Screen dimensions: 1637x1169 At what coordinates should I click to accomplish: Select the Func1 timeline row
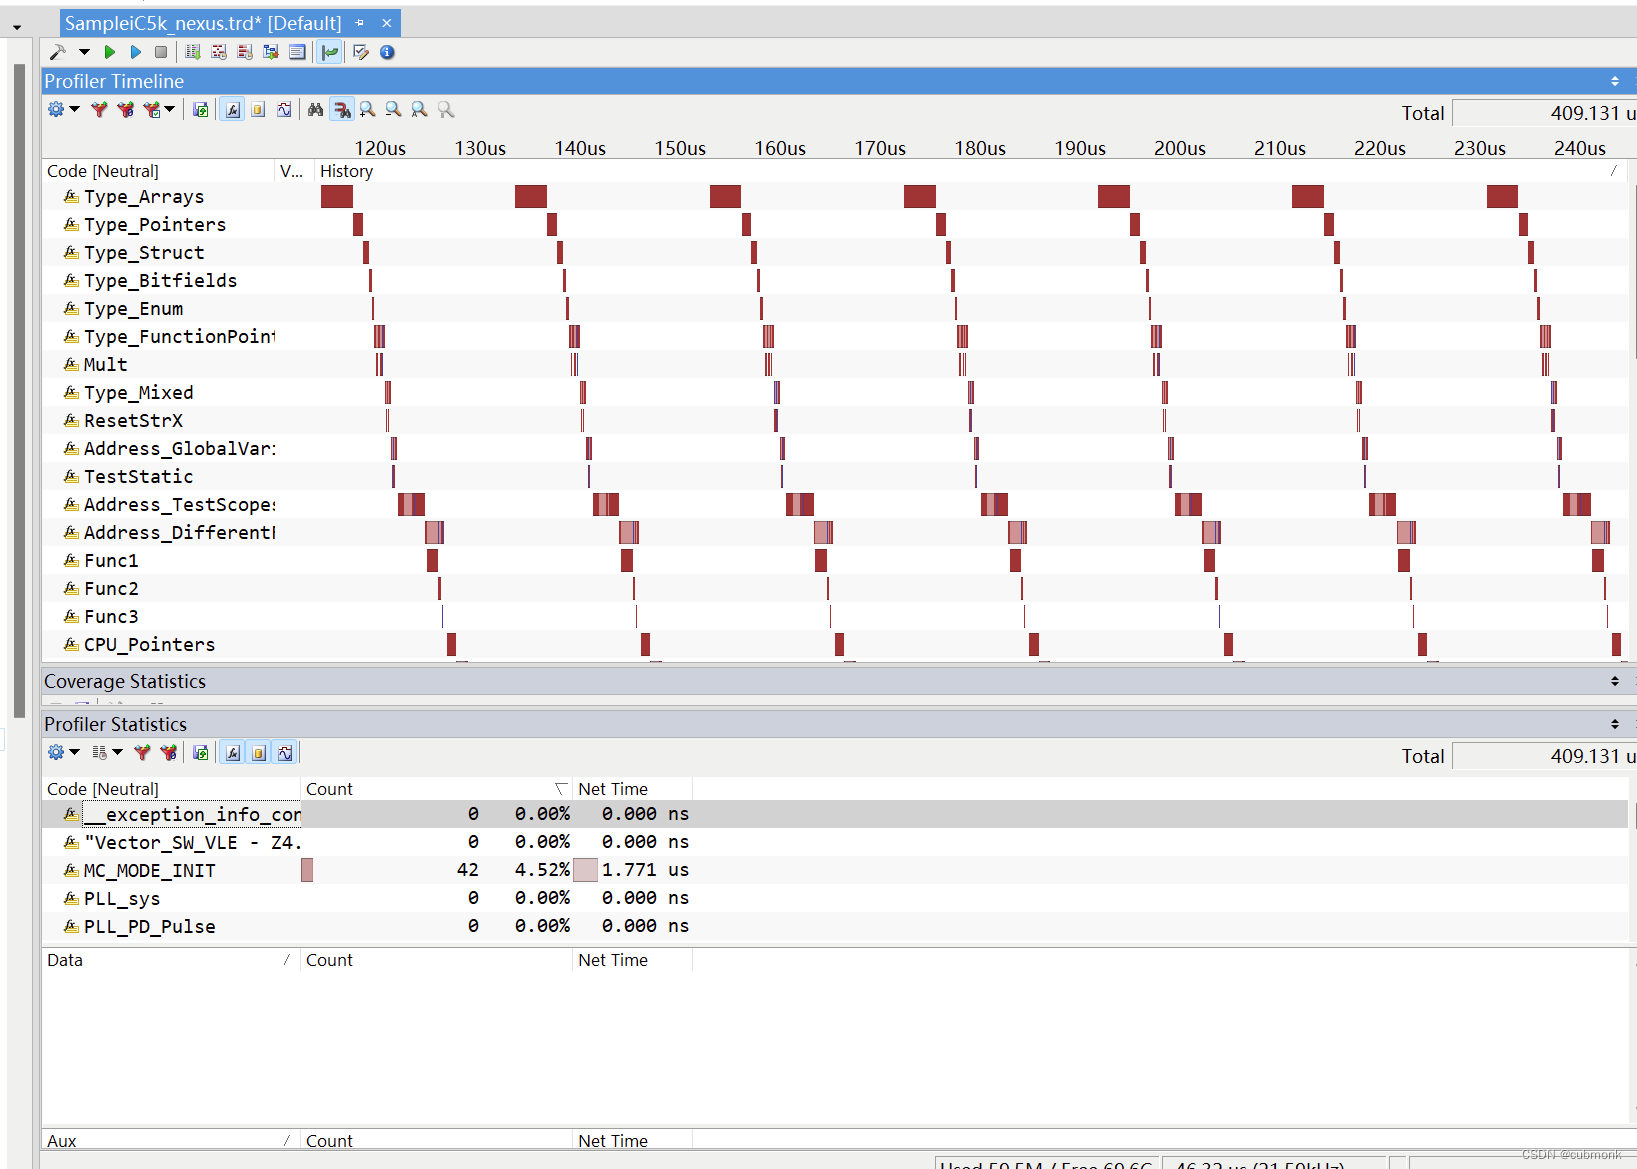click(x=835, y=561)
